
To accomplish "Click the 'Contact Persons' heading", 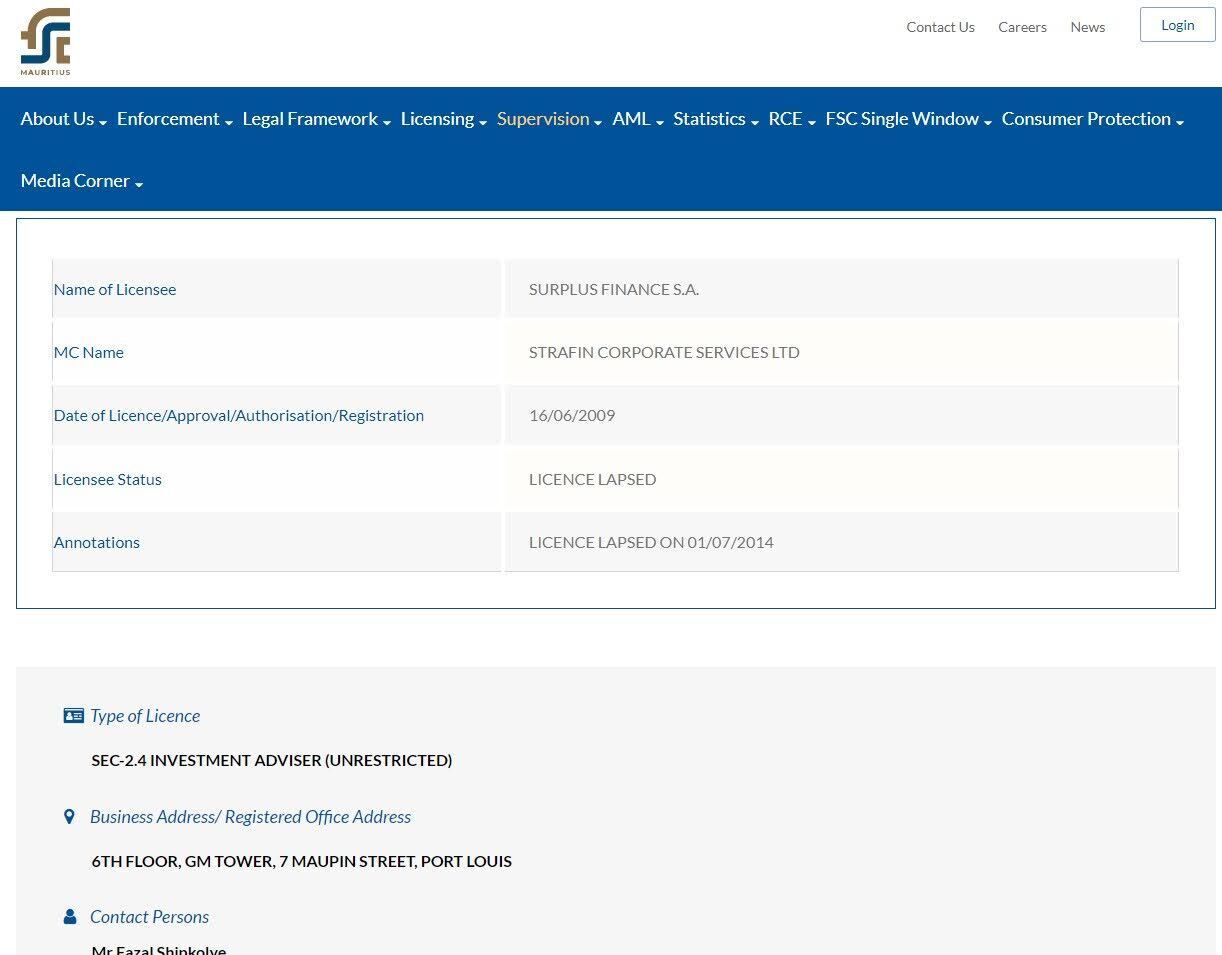I will (x=149, y=917).
